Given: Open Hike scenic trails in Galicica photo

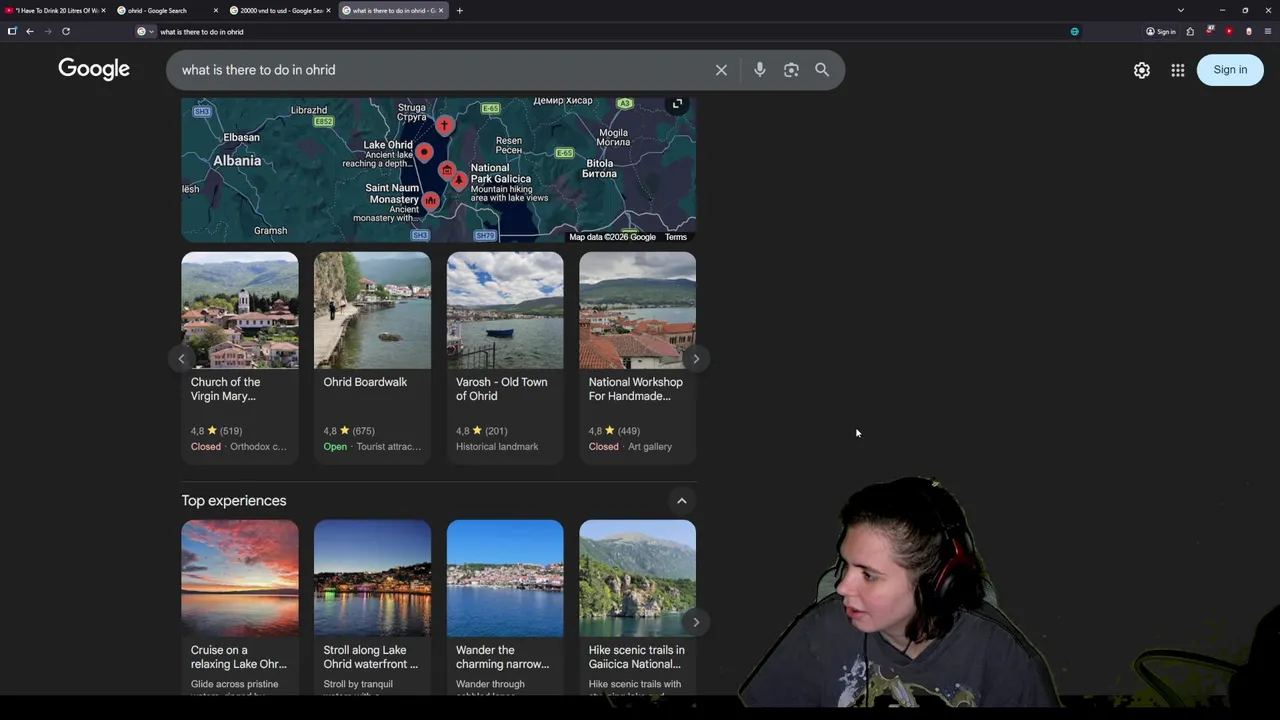Looking at the screenshot, I should 637,578.
